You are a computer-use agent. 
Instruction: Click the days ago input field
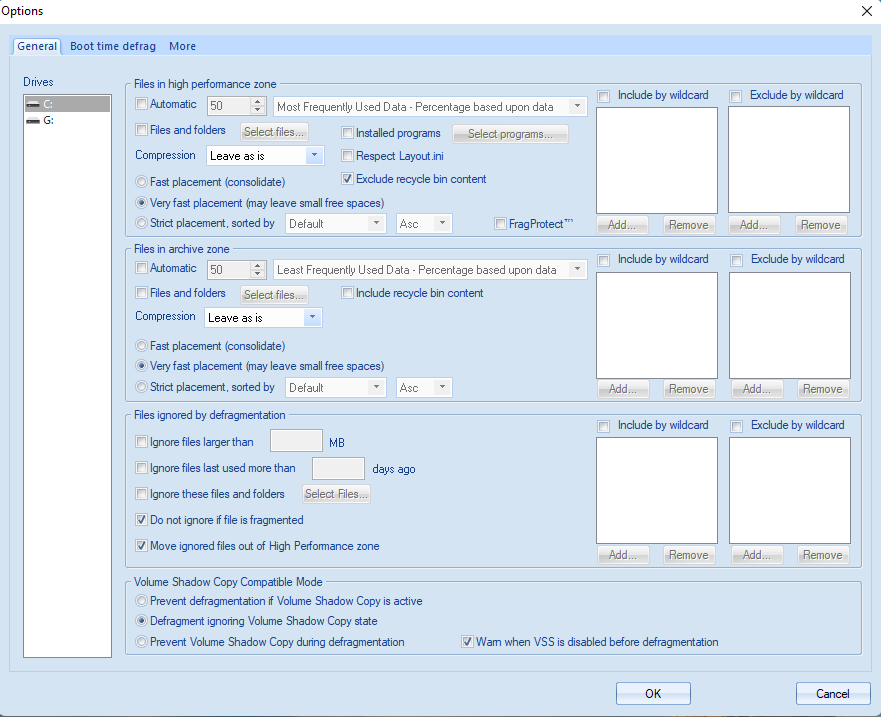pyautogui.click(x=338, y=468)
